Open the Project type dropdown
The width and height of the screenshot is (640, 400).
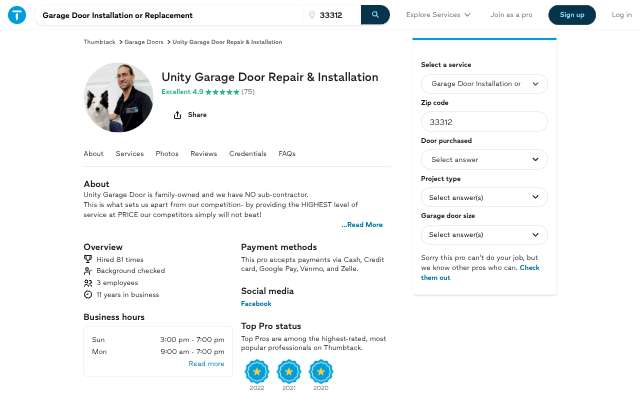coord(484,198)
